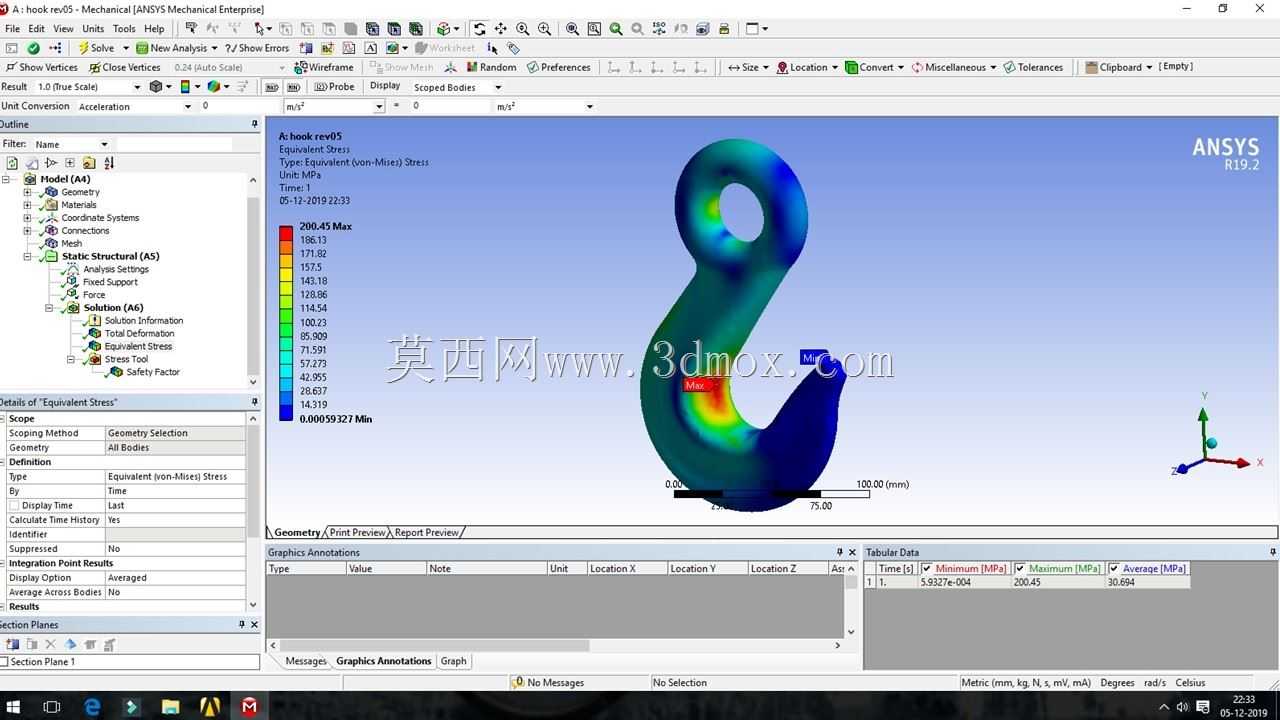Screen dimensions: 1280x720
Task: Pin the Tabular Data panel
Action: tap(1273, 552)
